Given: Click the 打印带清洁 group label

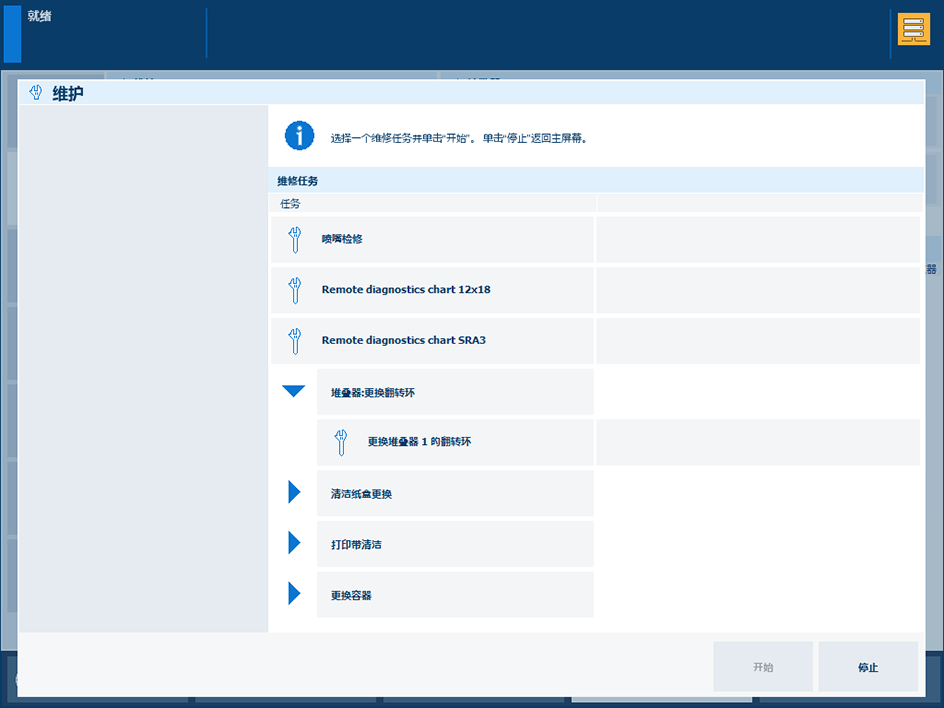Looking at the screenshot, I should (455, 544).
